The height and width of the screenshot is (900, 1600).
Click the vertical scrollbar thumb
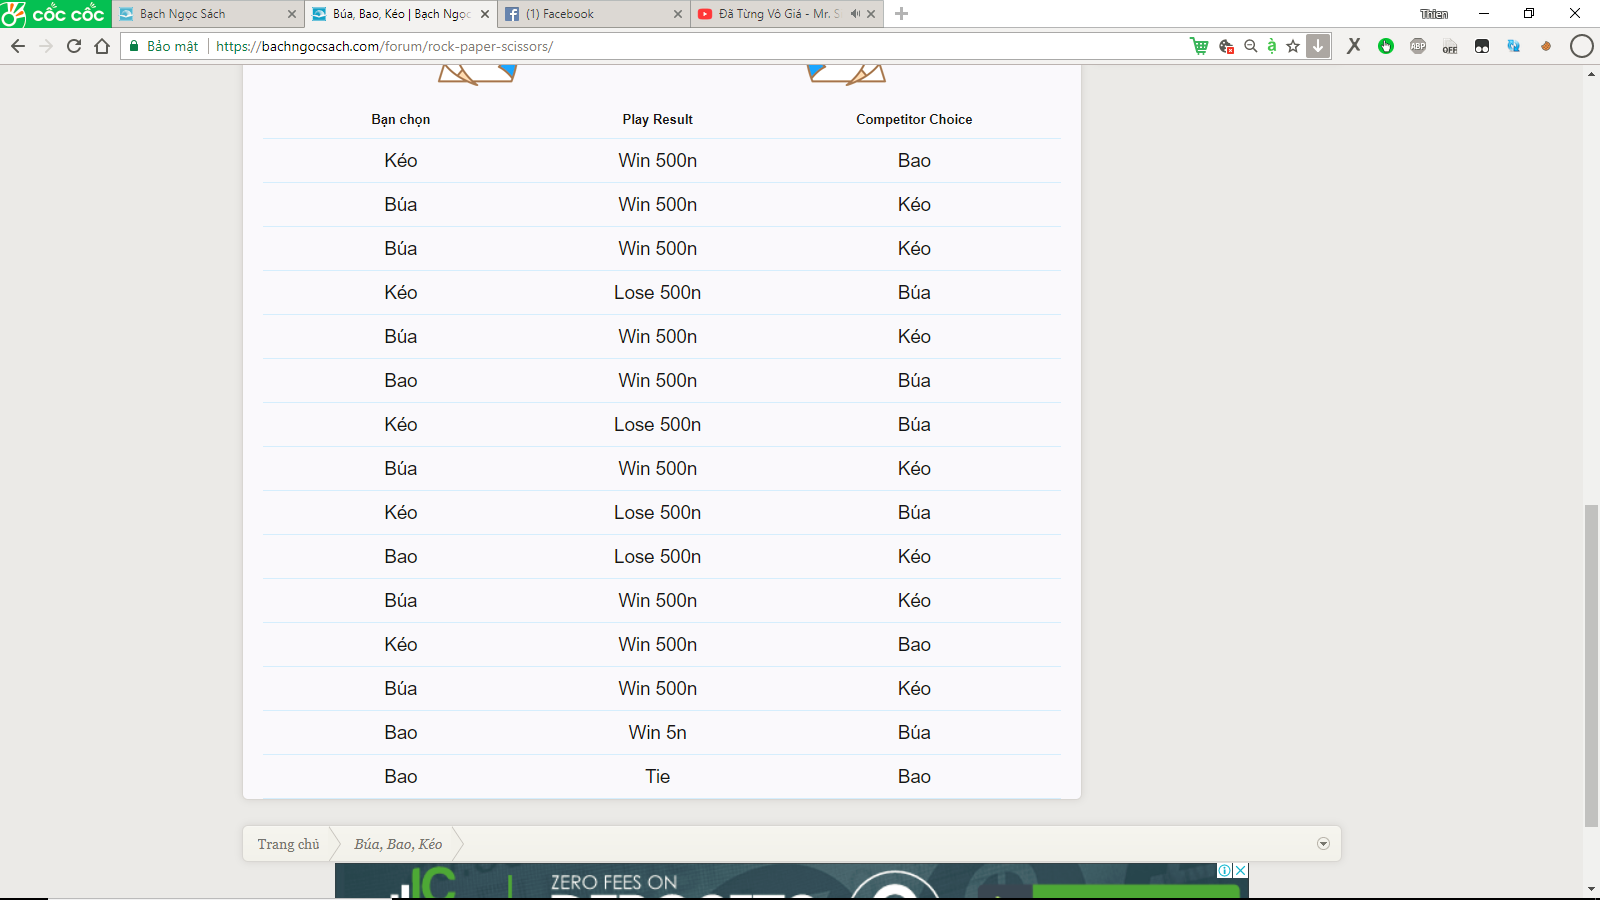point(1591,665)
